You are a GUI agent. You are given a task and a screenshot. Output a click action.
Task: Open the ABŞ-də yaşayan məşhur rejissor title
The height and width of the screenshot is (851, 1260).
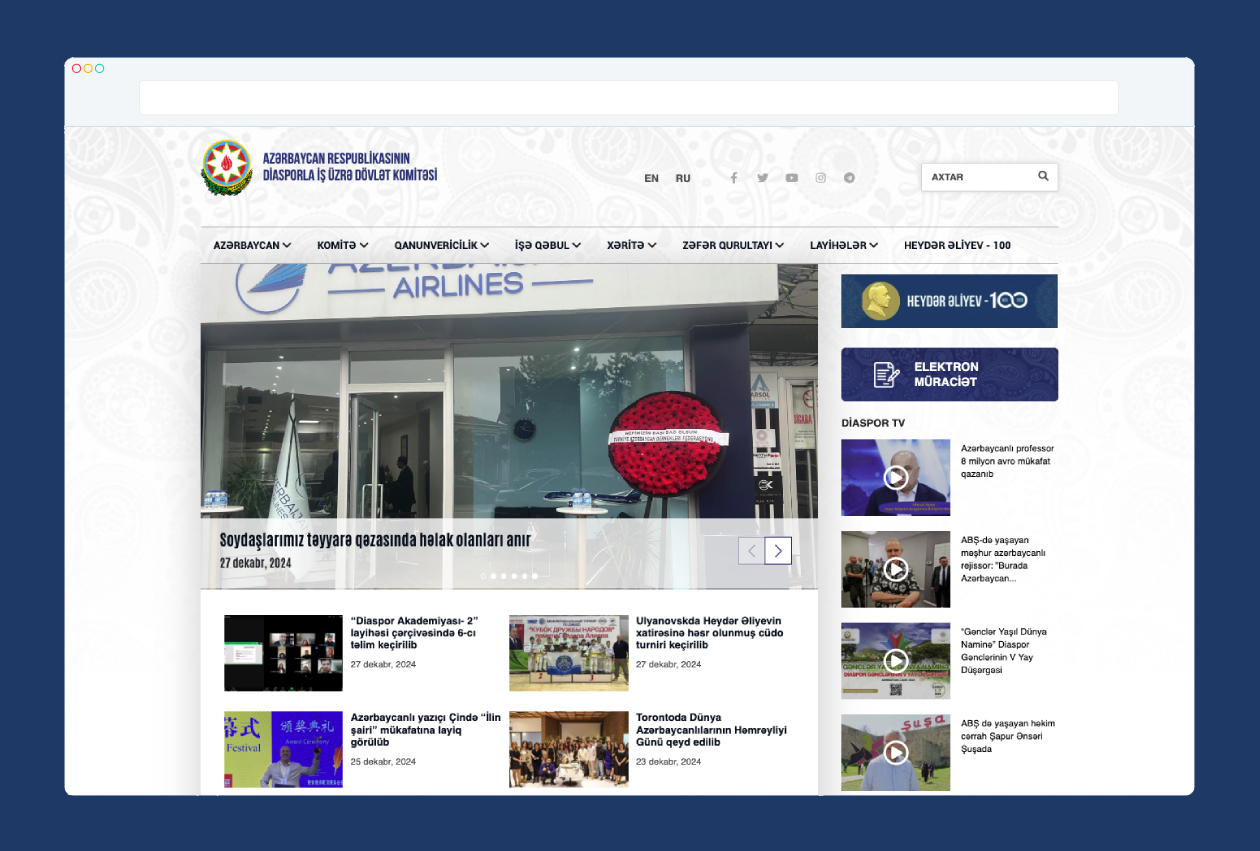coord(1003,559)
